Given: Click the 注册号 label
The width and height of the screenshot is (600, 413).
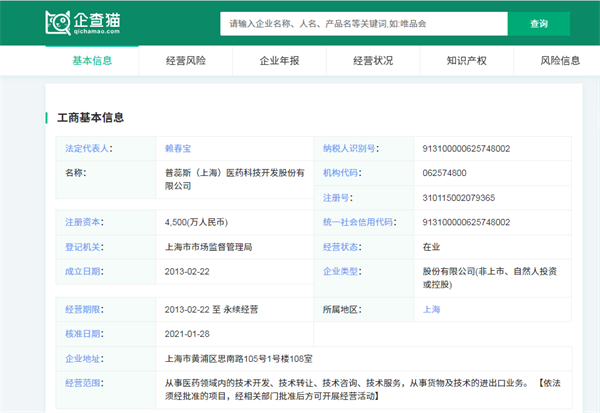Looking at the screenshot, I should coord(338,198).
